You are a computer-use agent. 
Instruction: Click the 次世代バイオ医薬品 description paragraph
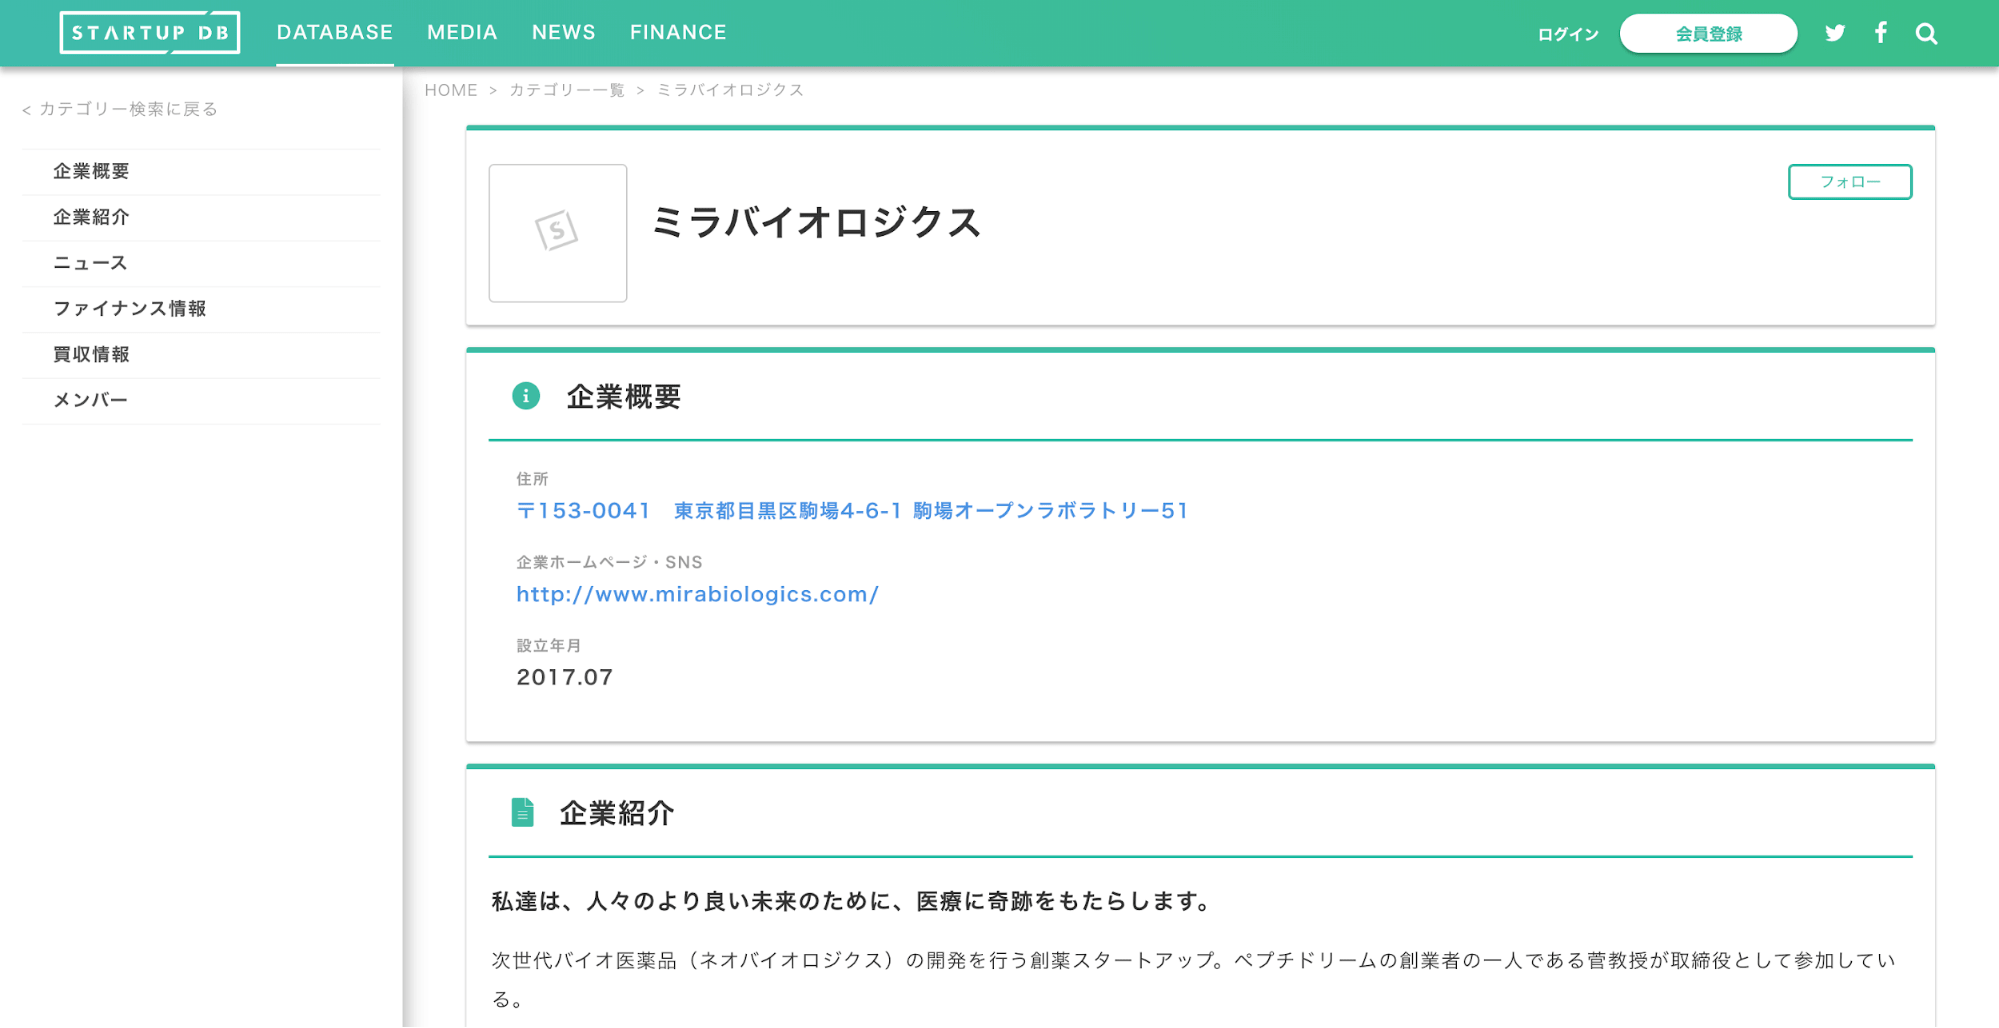pyautogui.click(x=1193, y=980)
